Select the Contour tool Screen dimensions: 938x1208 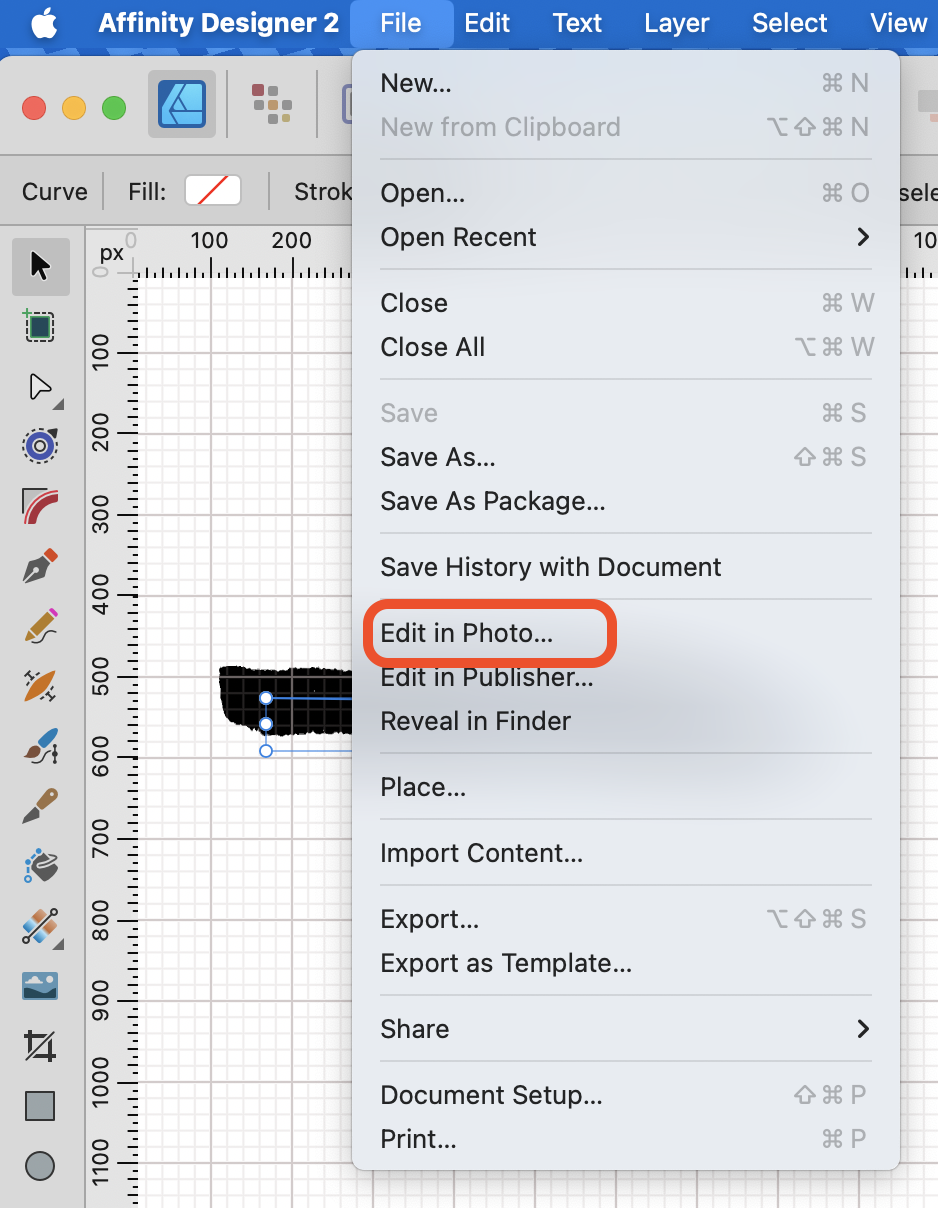point(40,446)
